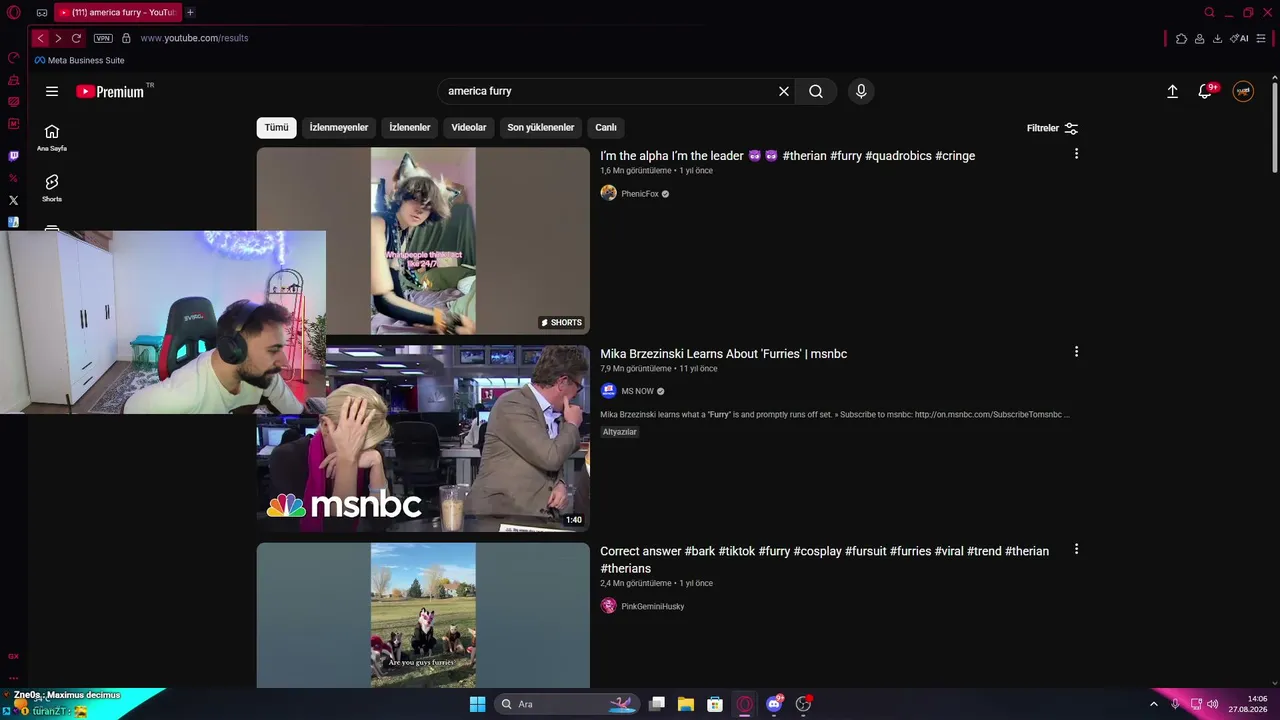Open Twitch panel in Opera sidebar
Viewport: 1280px width, 720px height.
click(x=14, y=156)
